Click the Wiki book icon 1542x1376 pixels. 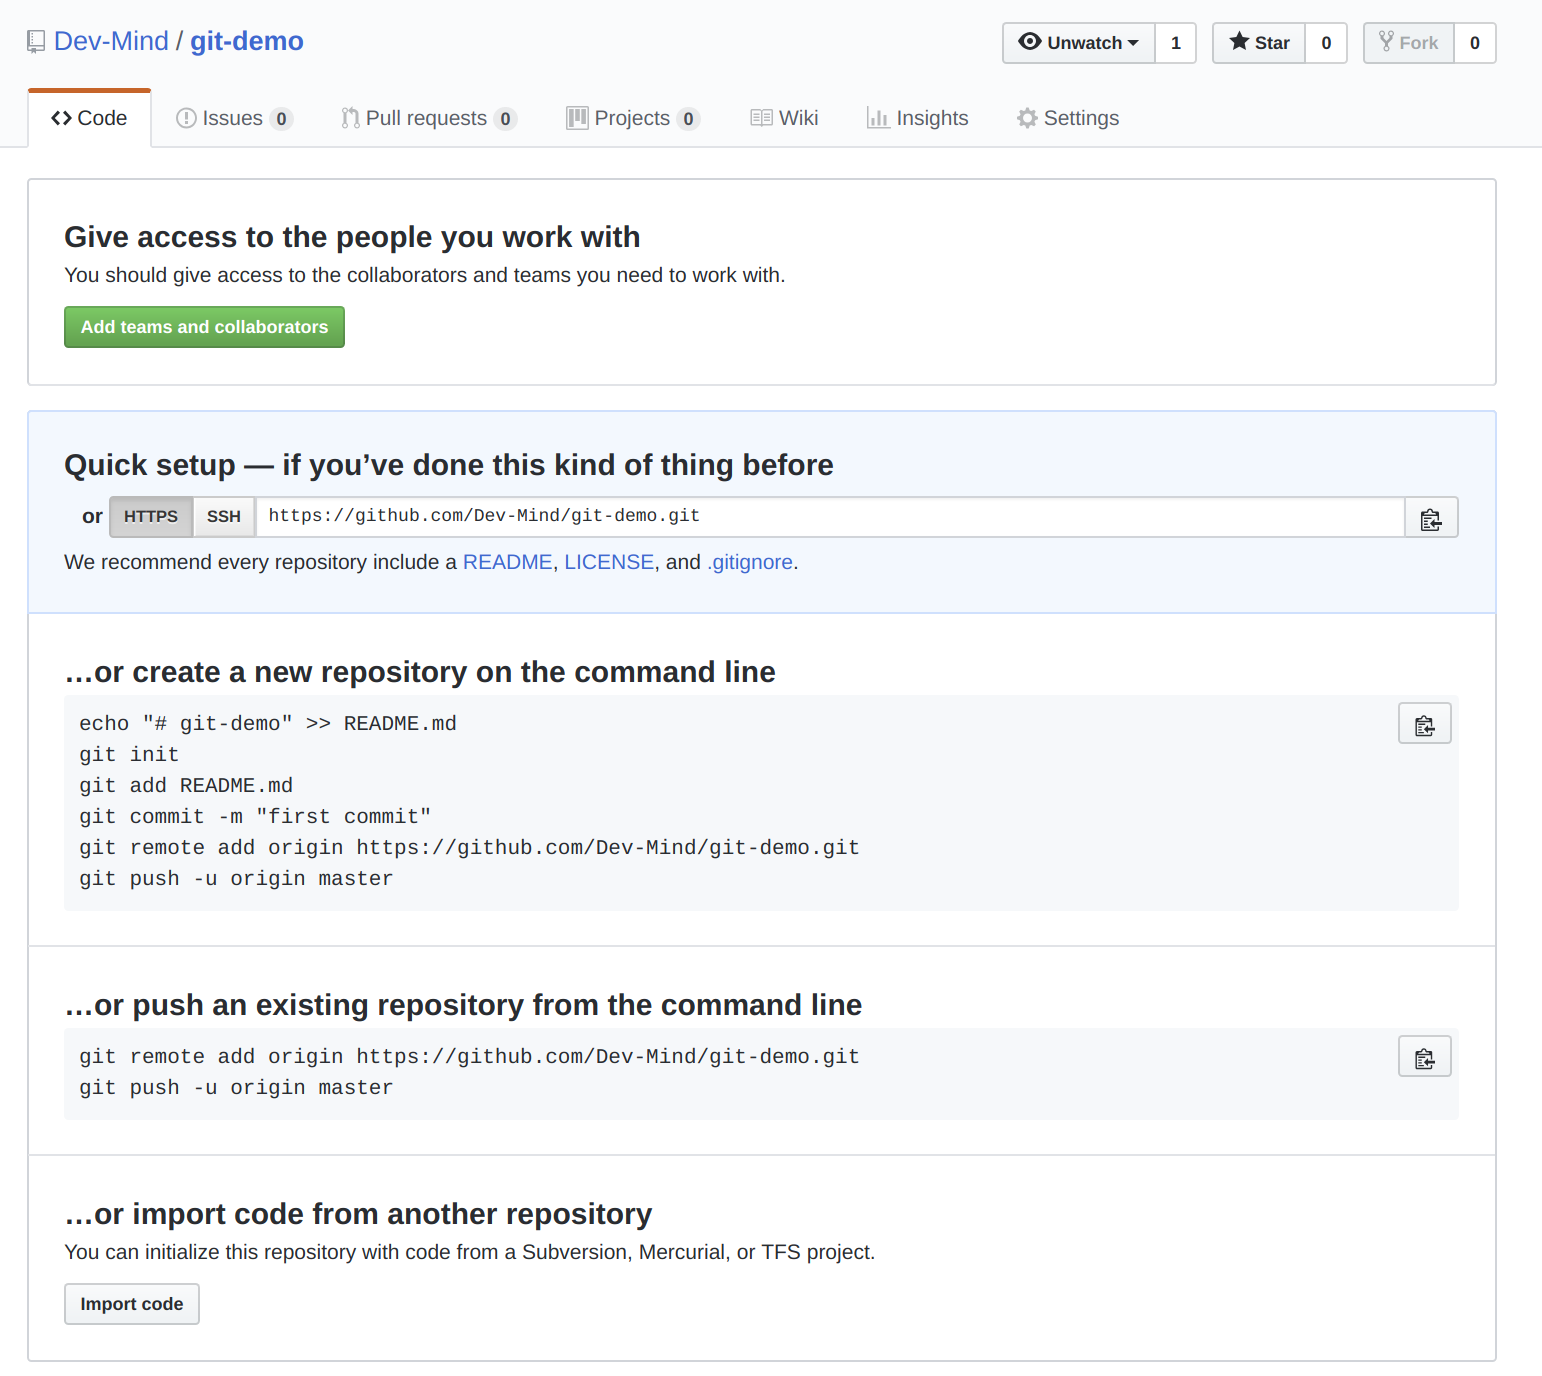pyautogui.click(x=761, y=118)
